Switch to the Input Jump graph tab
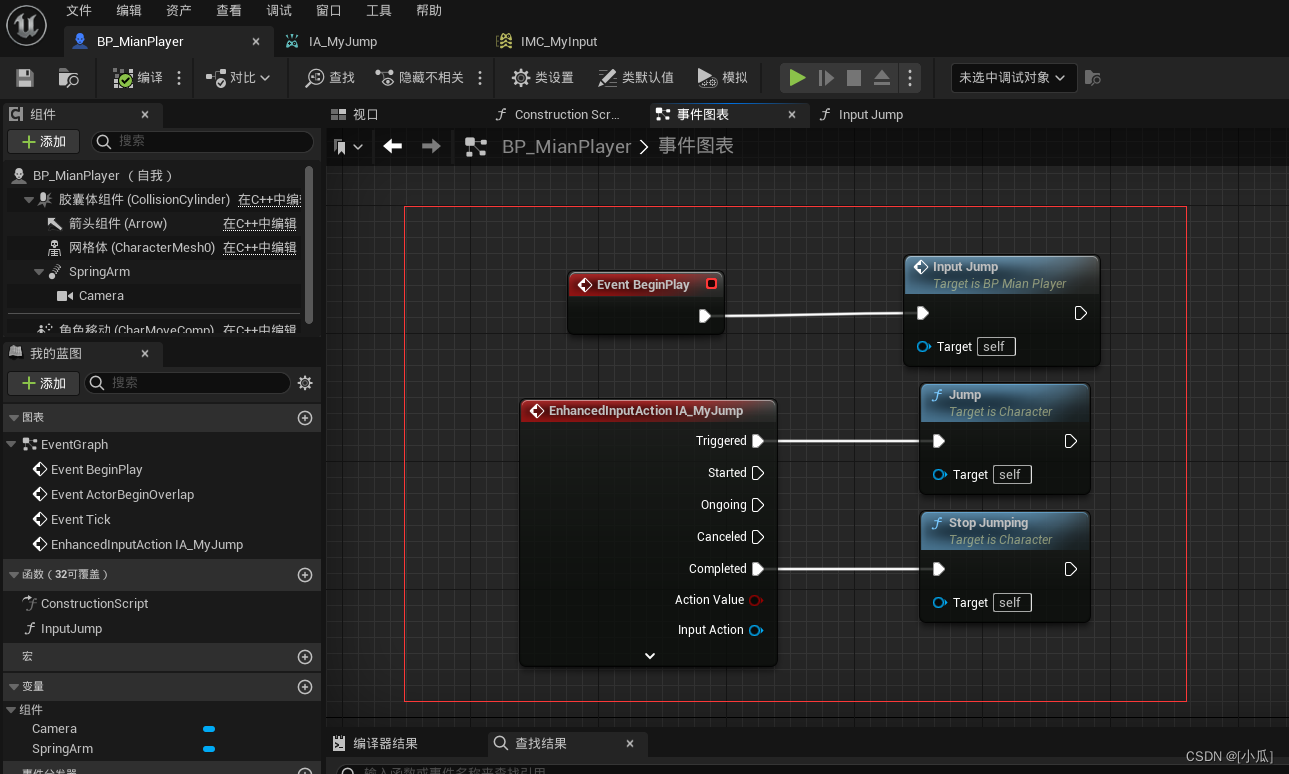Image resolution: width=1289 pixels, height=774 pixels. (x=870, y=114)
